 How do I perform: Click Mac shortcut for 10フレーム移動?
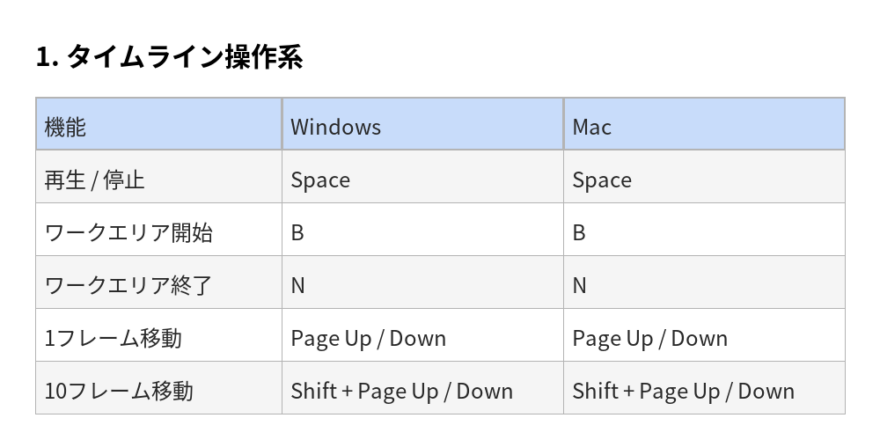pyautogui.click(x=683, y=391)
